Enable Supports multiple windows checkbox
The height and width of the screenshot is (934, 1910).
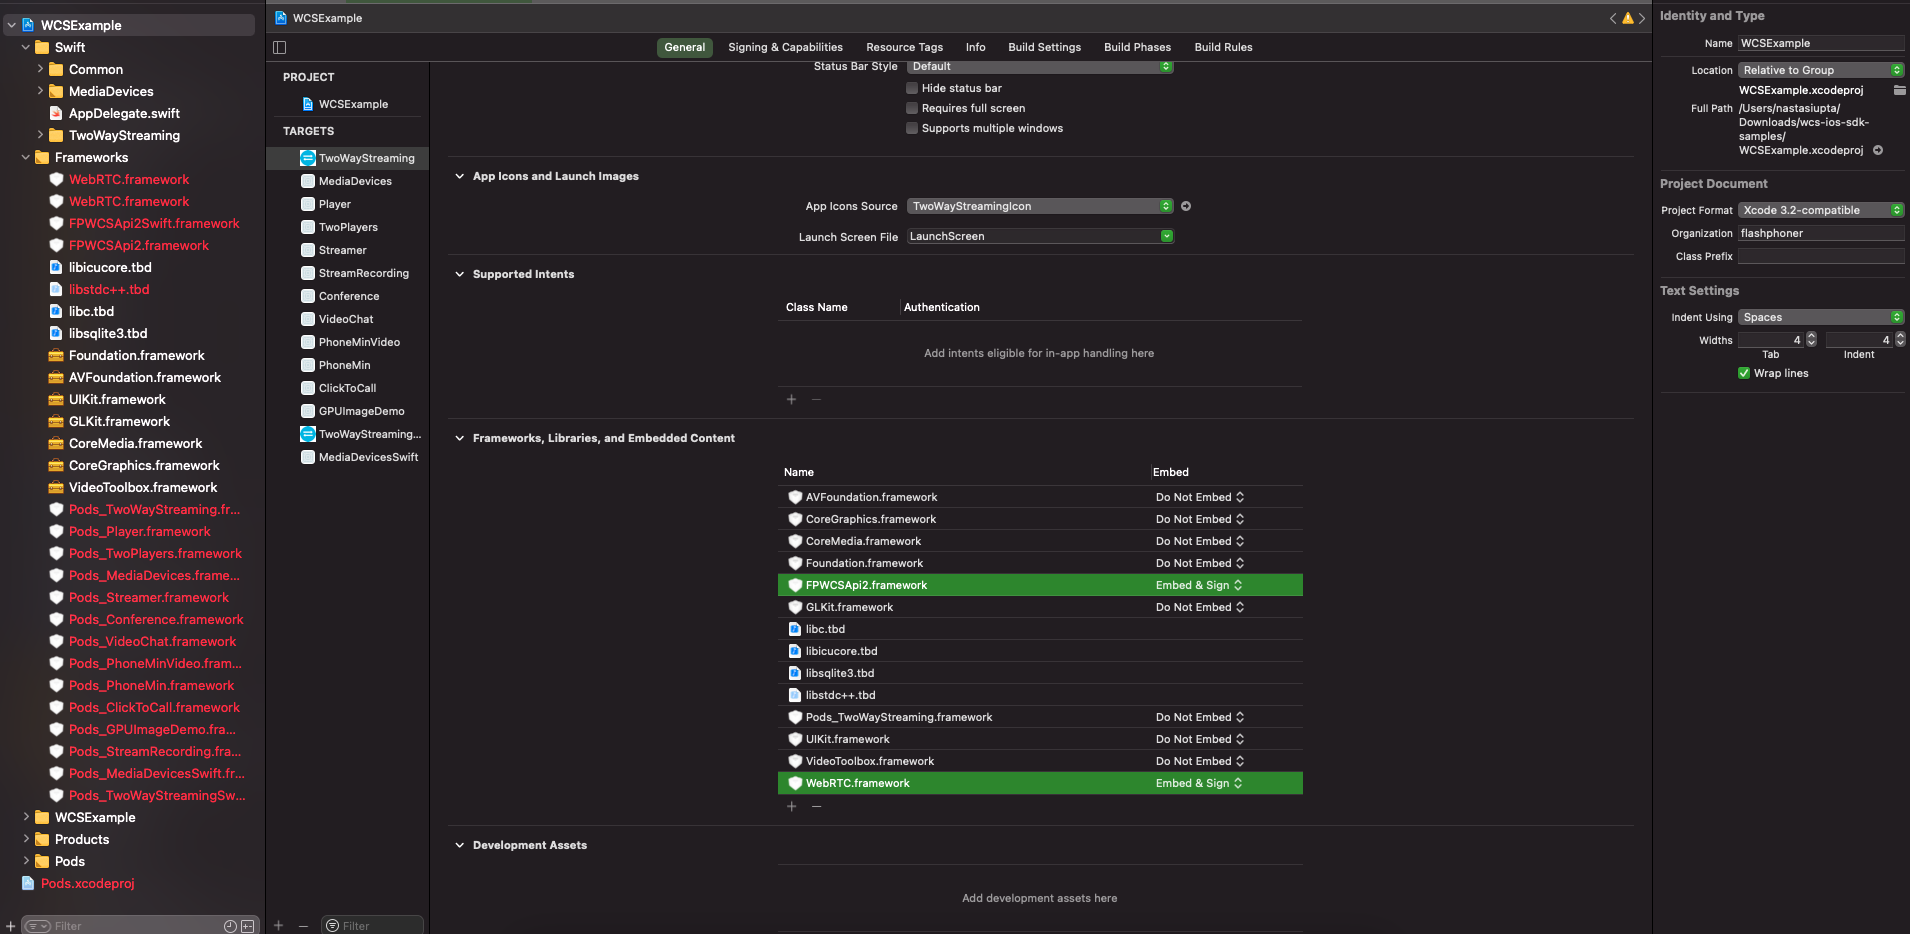click(912, 128)
